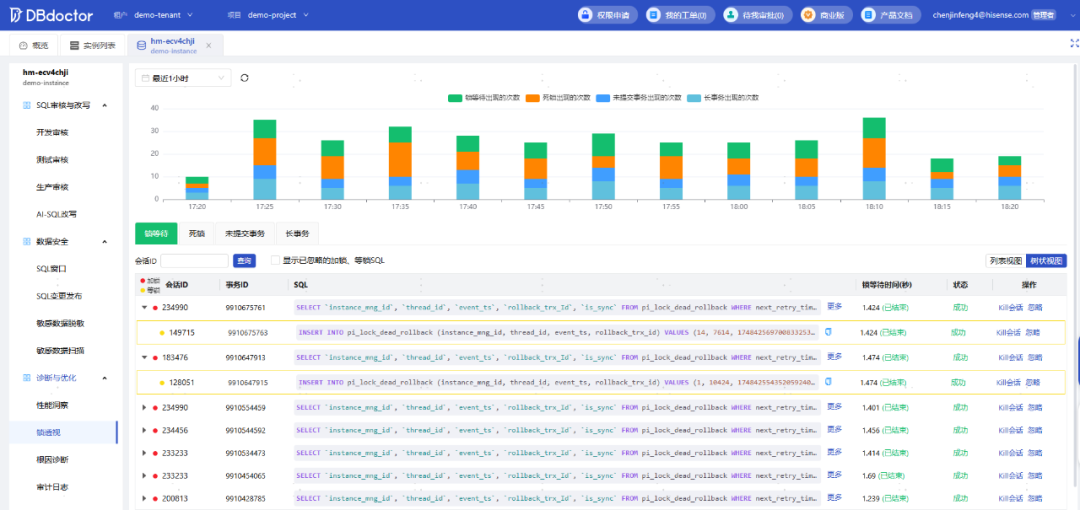Screen dimensions: 1080x510
Task: Refresh the lock chart data
Action: click(245, 78)
